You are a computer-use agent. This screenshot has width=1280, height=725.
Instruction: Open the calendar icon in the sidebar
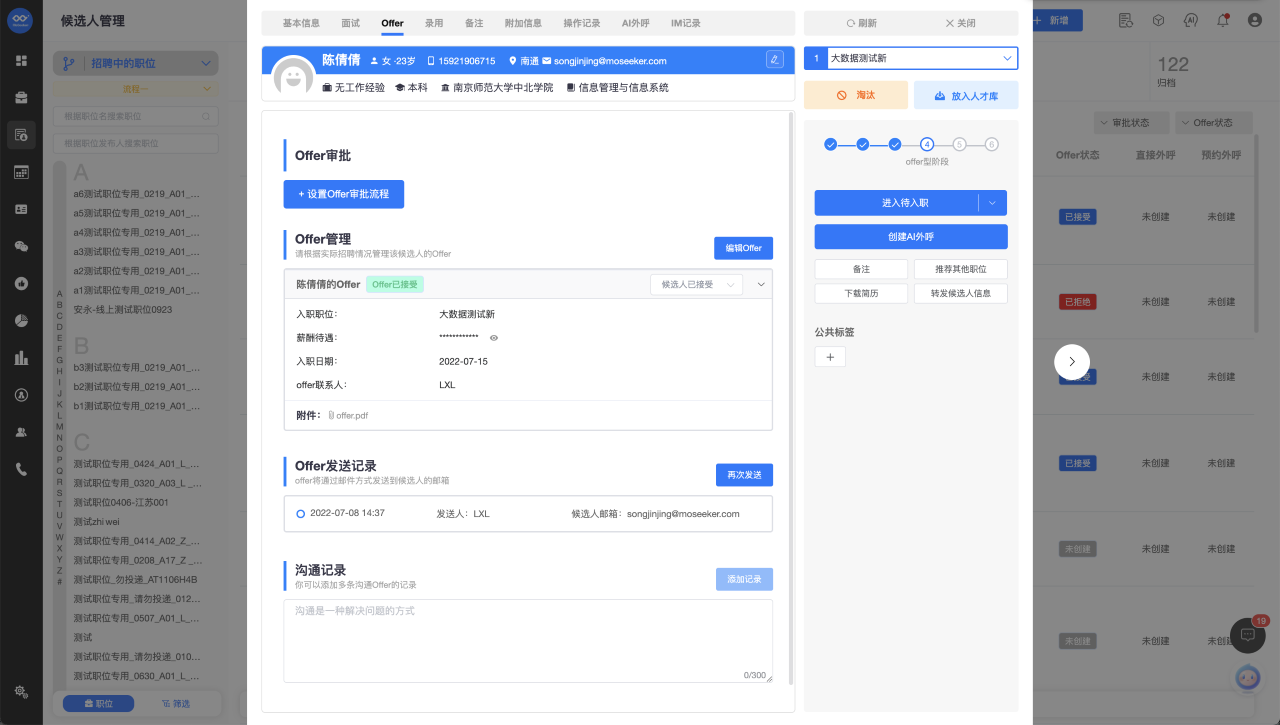click(21, 172)
